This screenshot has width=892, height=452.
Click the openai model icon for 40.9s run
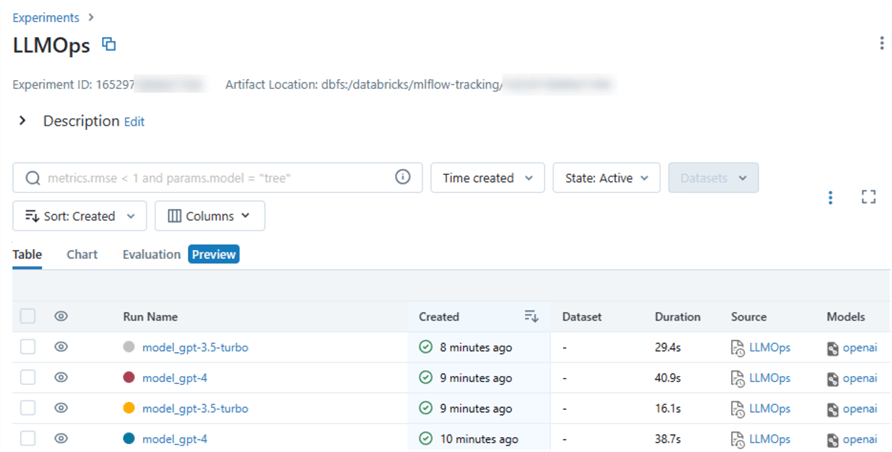click(833, 379)
